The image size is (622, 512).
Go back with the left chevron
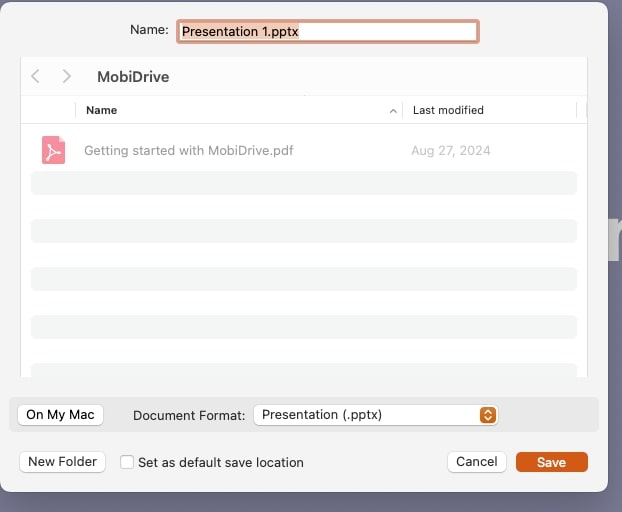(36, 76)
